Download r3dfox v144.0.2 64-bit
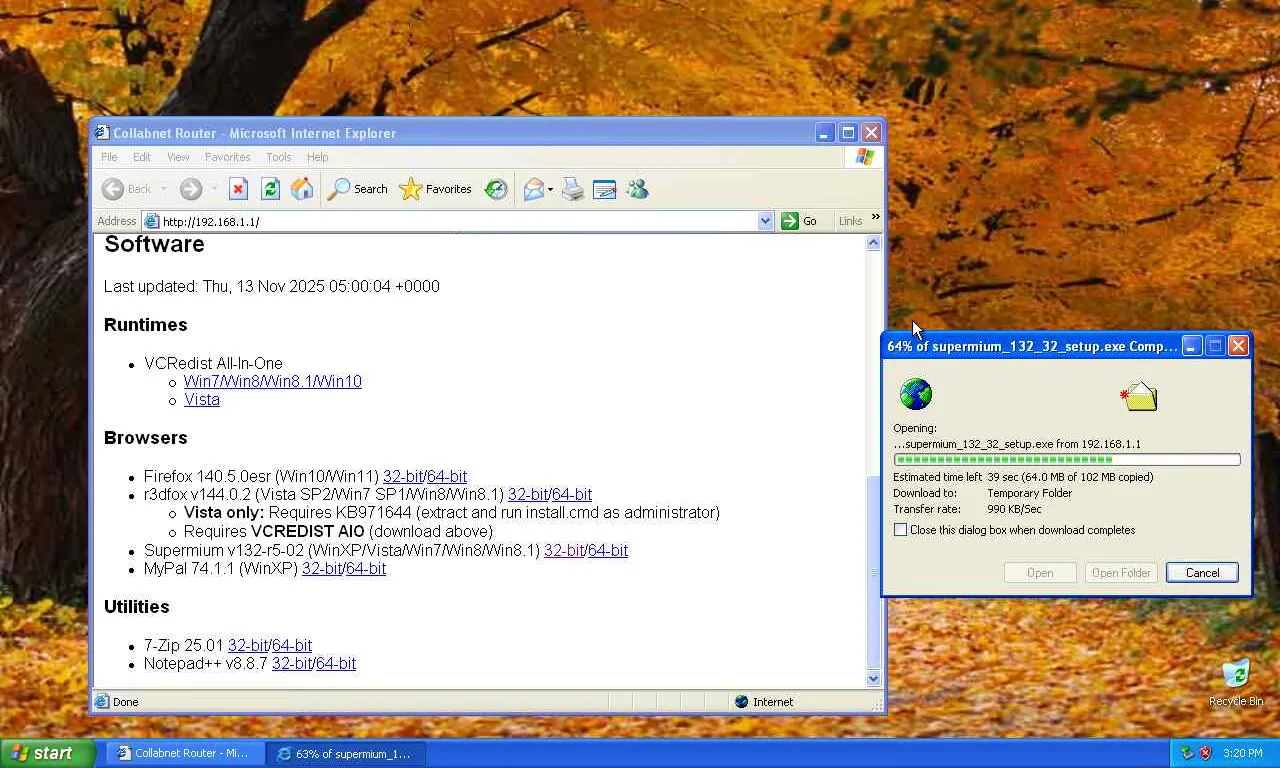 [572, 495]
